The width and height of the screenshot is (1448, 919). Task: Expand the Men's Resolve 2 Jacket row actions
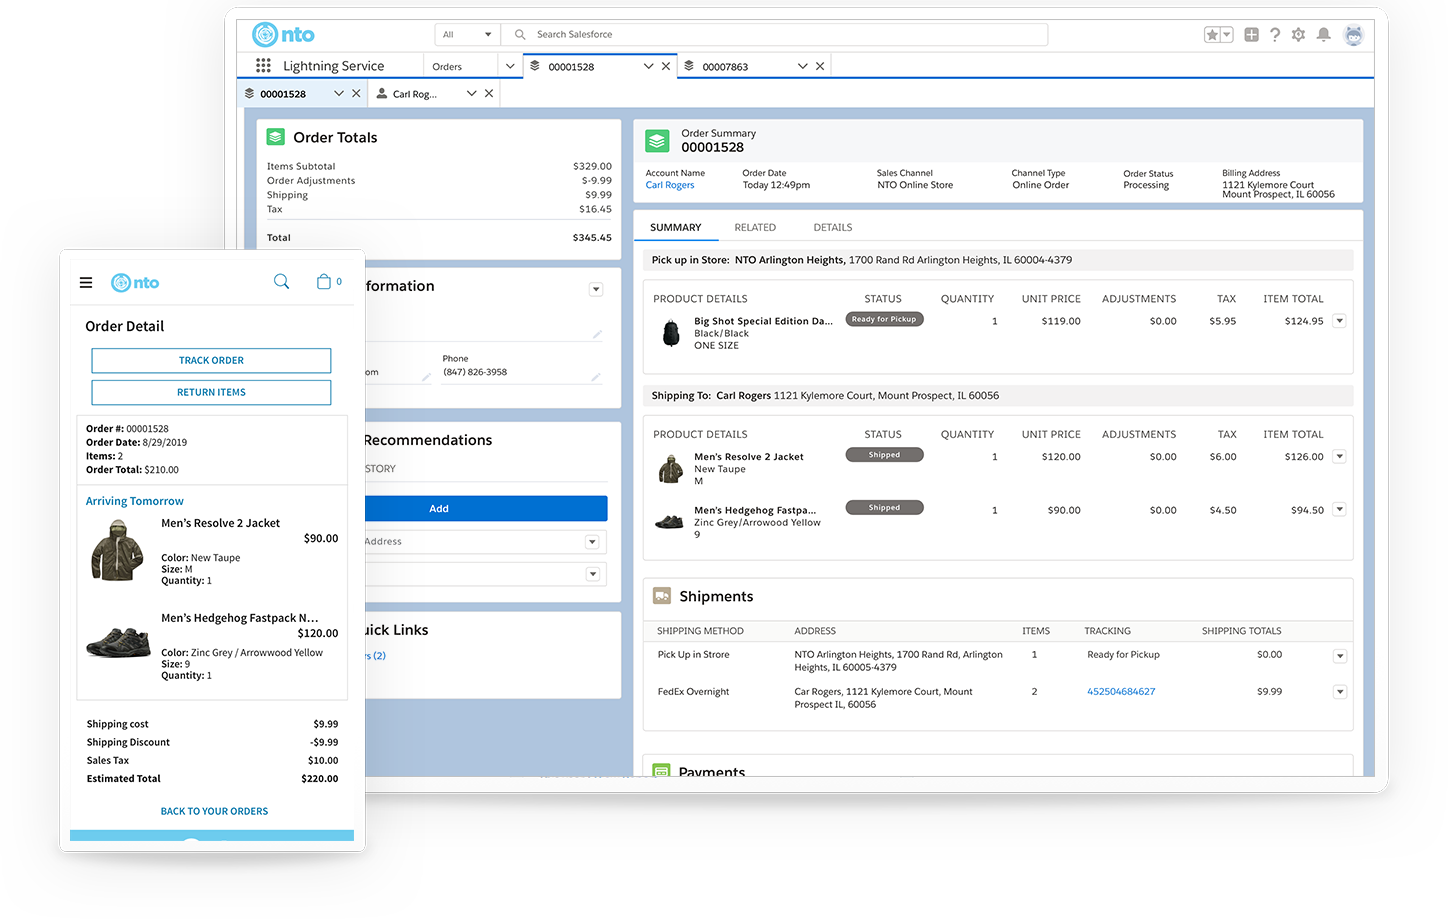click(1340, 456)
